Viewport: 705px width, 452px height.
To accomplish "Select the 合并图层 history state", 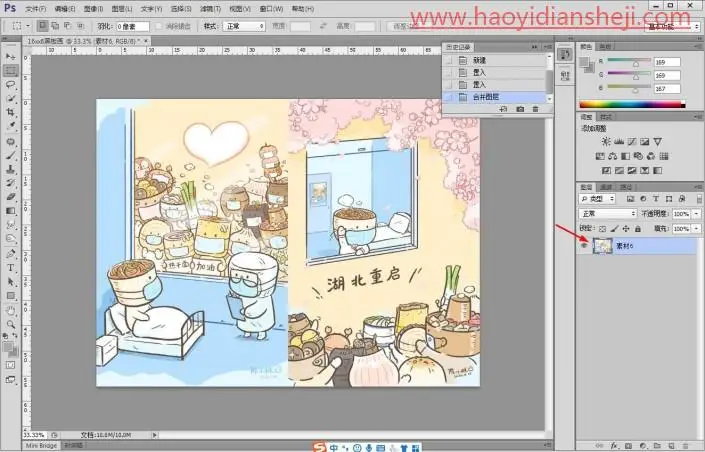I will [494, 97].
